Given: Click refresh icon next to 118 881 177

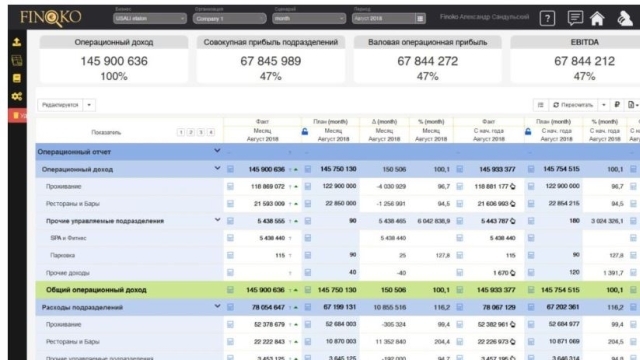Looking at the screenshot, I should [x=513, y=187].
